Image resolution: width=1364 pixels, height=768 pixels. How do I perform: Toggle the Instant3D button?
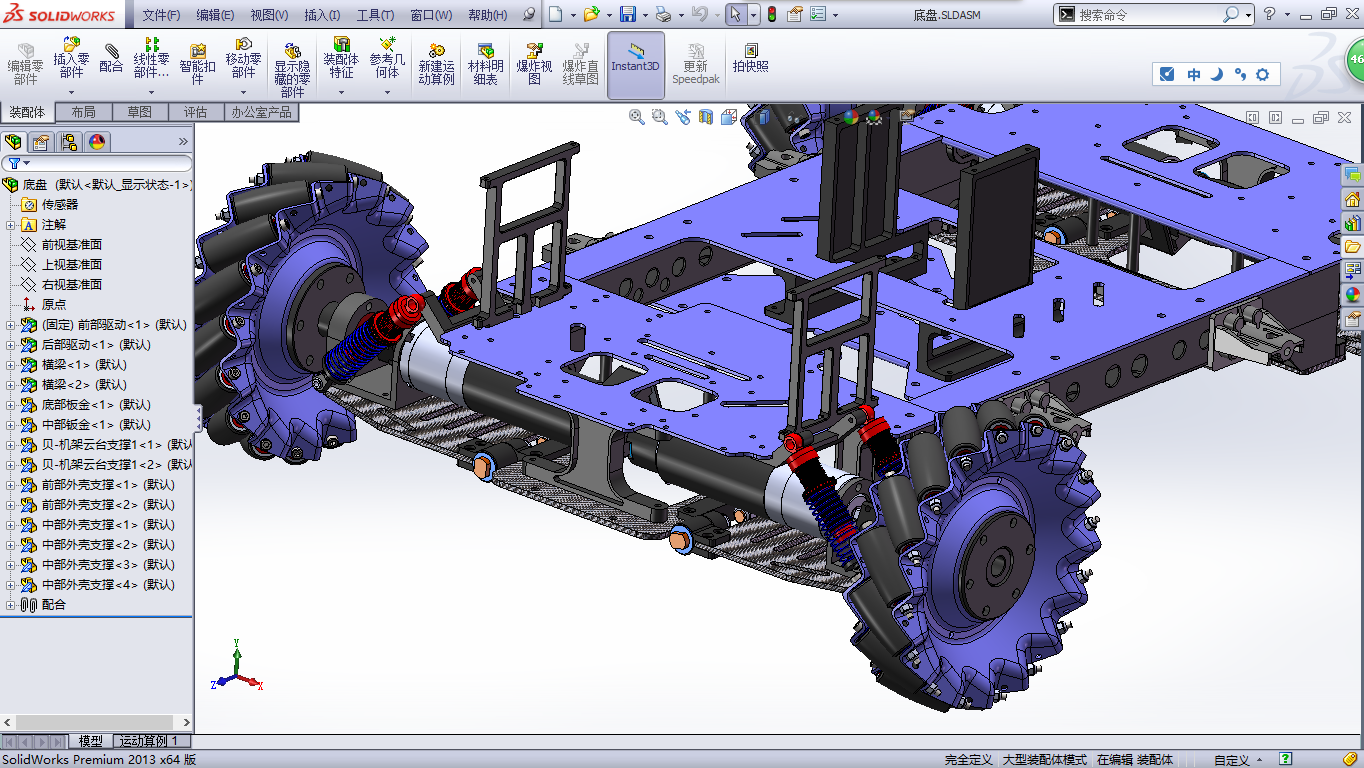coord(636,64)
